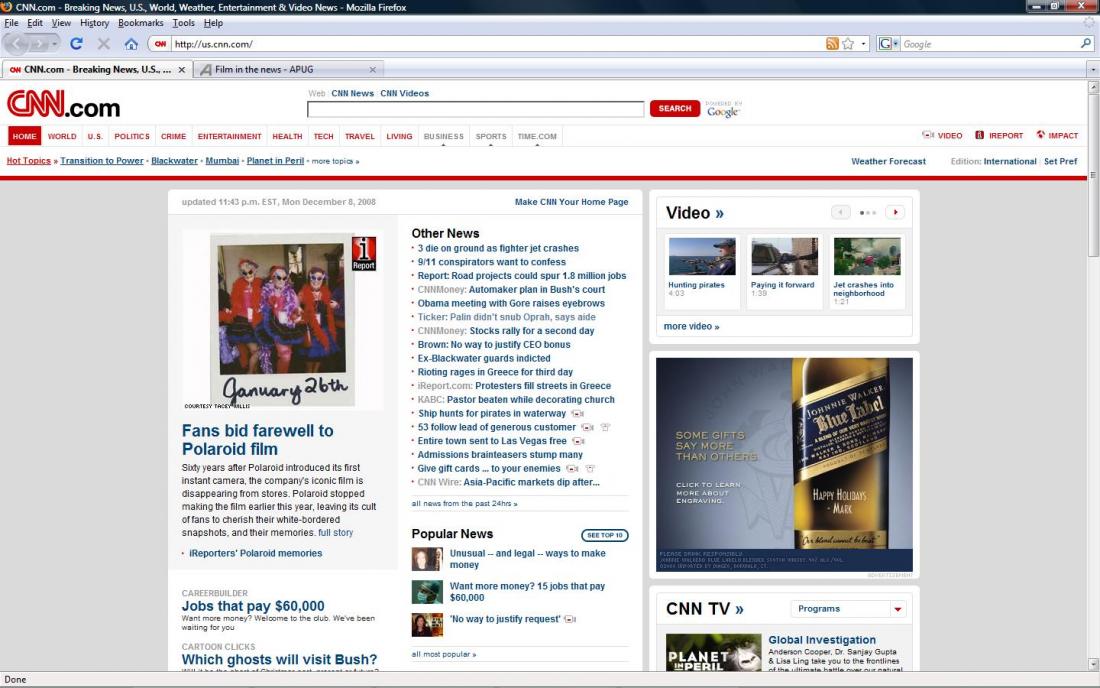
Task: Select the POLITICS navigation tab
Action: pyautogui.click(x=132, y=136)
